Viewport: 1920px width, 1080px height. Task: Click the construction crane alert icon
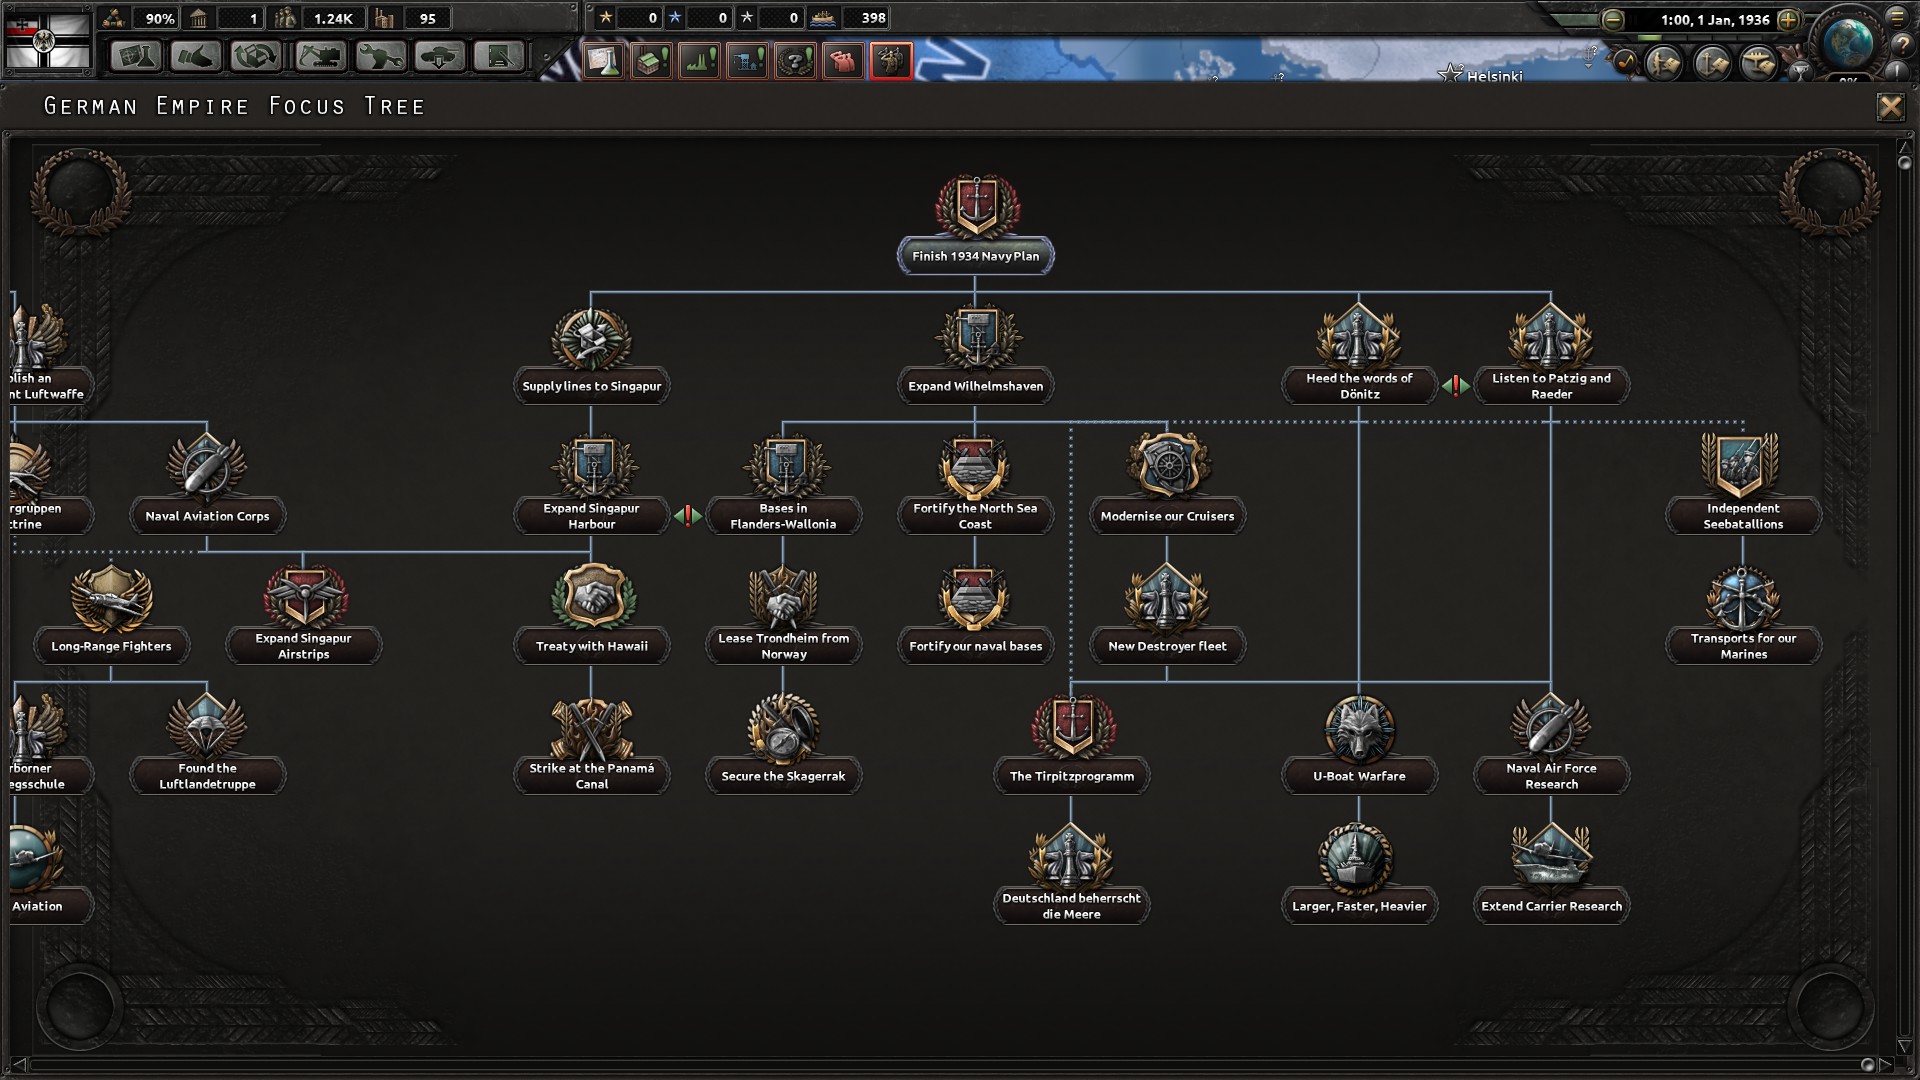click(748, 61)
